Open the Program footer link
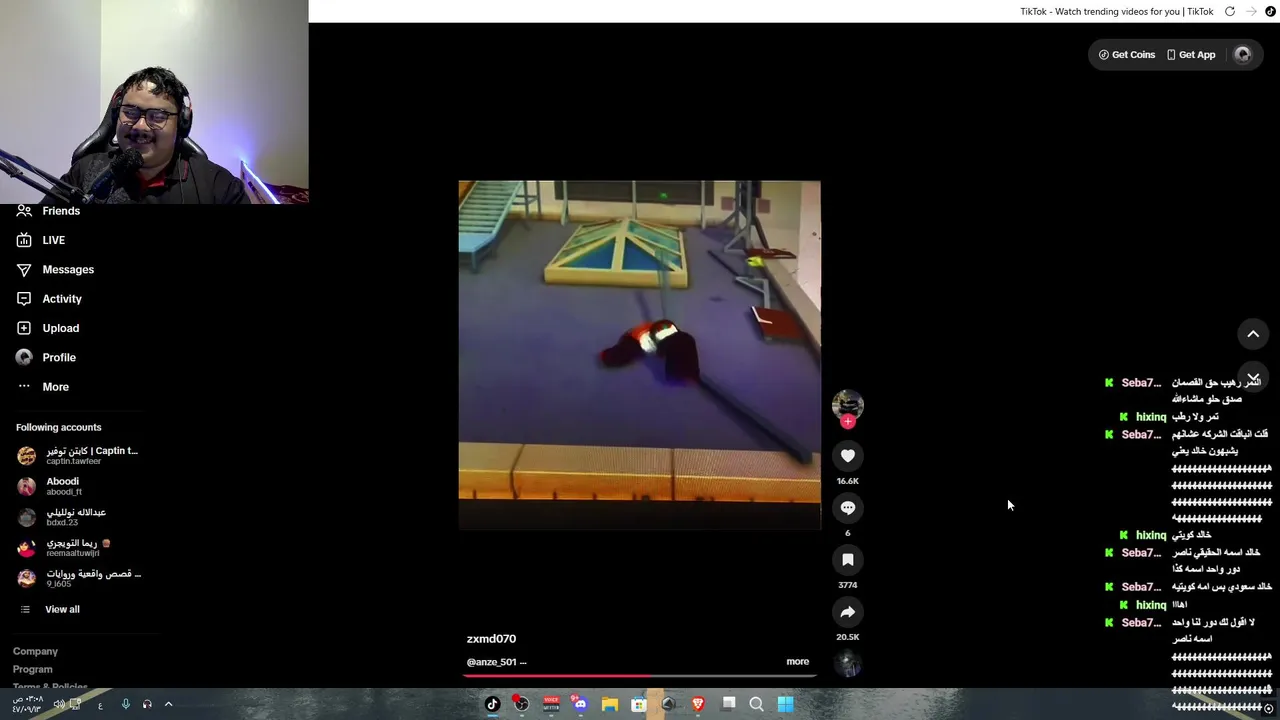The width and height of the screenshot is (1280, 720). coord(33,669)
